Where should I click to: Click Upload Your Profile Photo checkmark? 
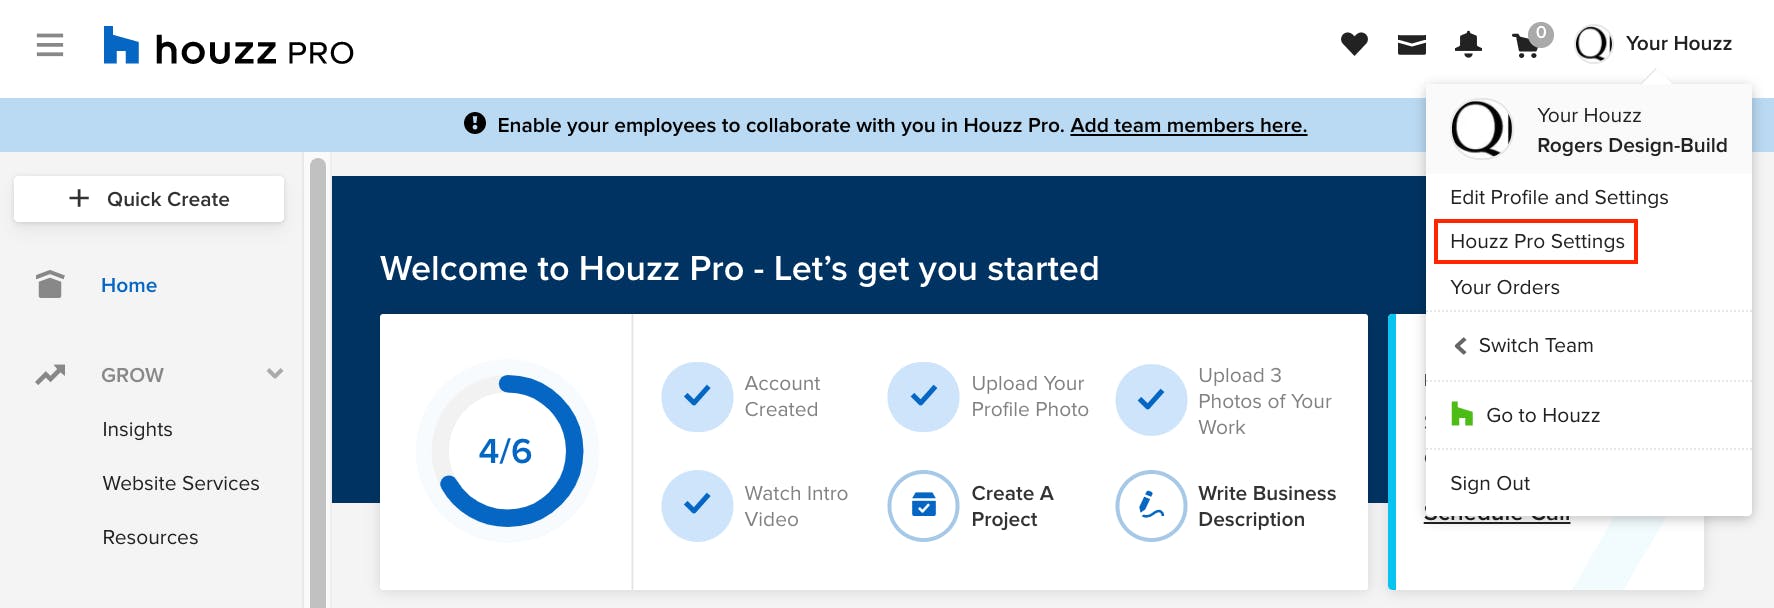[923, 396]
